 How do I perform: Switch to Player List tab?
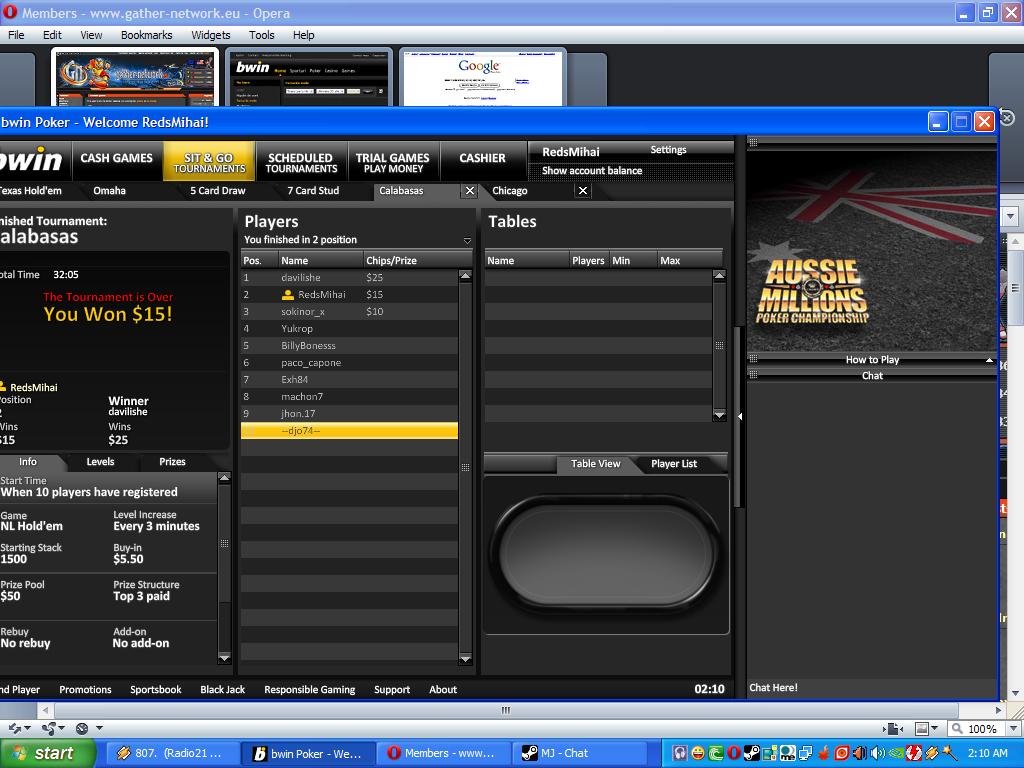[674, 464]
